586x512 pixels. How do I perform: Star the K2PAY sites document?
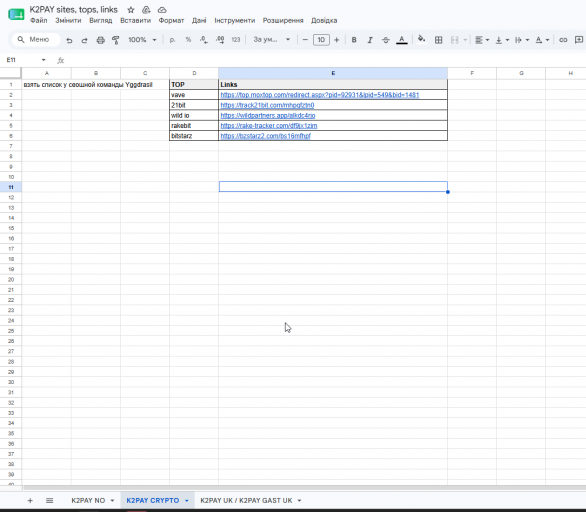pos(131,10)
